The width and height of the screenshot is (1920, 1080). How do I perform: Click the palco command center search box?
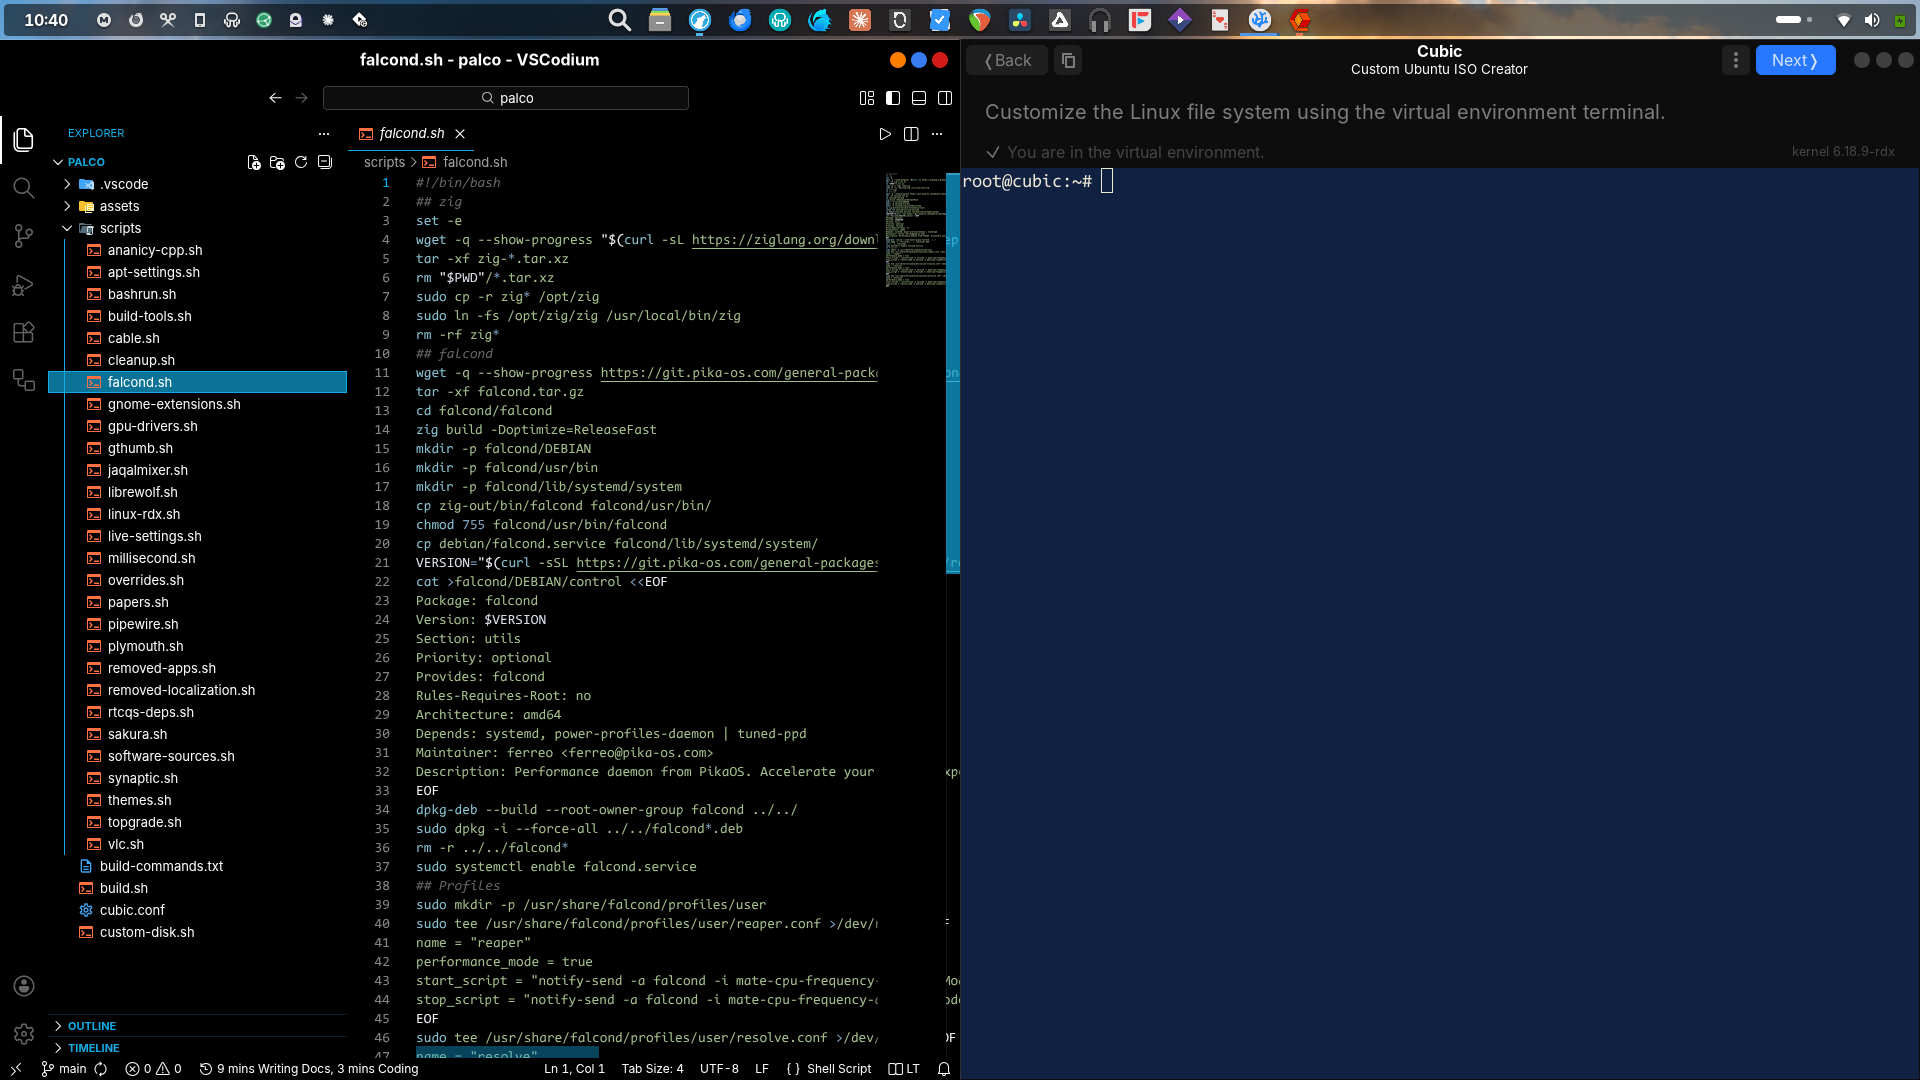(x=506, y=98)
